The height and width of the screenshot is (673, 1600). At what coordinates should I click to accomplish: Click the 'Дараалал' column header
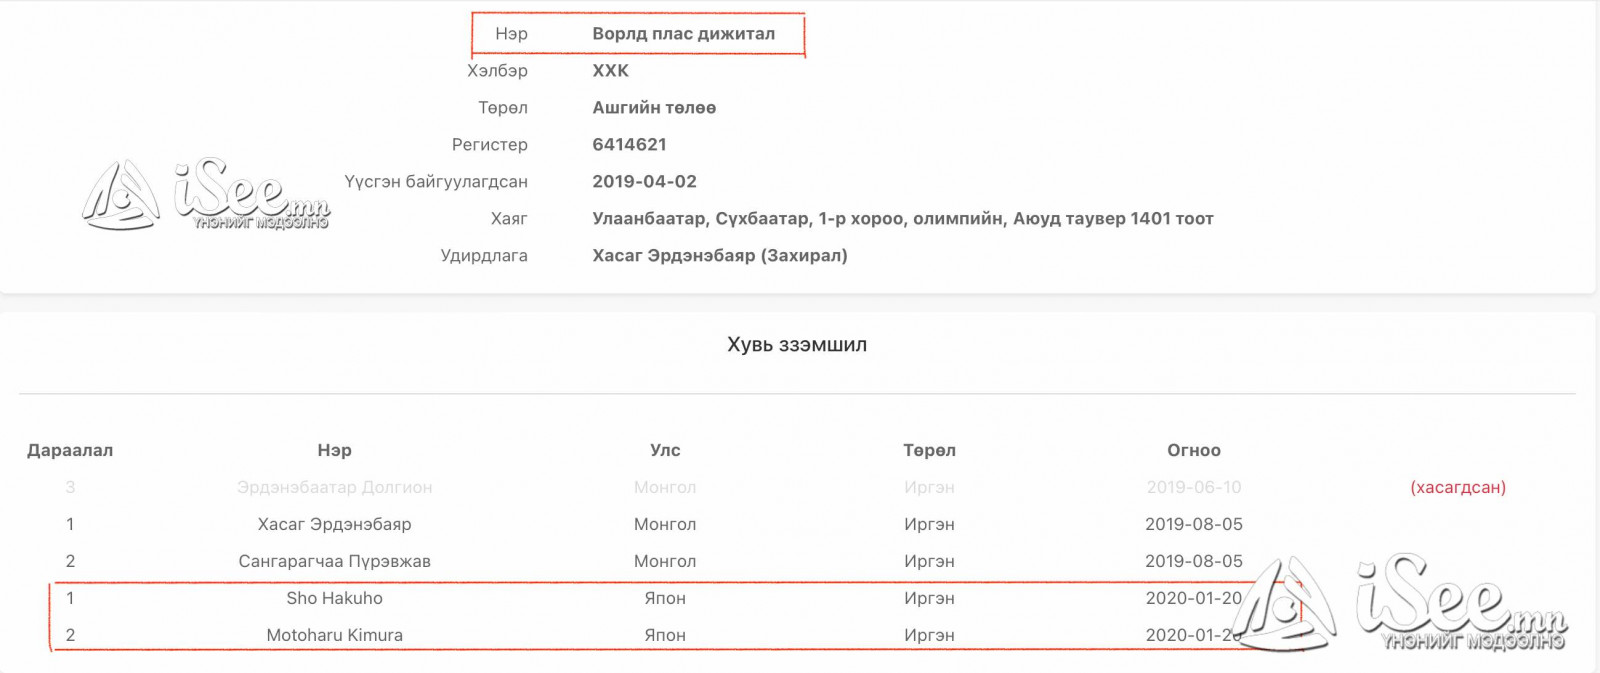pos(70,451)
